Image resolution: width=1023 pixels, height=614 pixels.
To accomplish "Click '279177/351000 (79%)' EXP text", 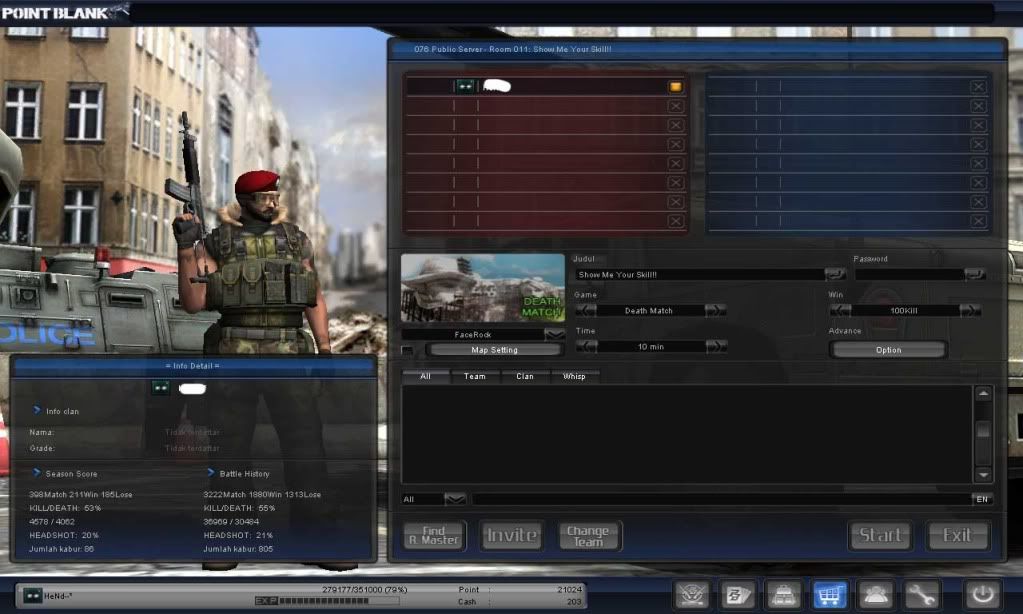I will coord(364,589).
